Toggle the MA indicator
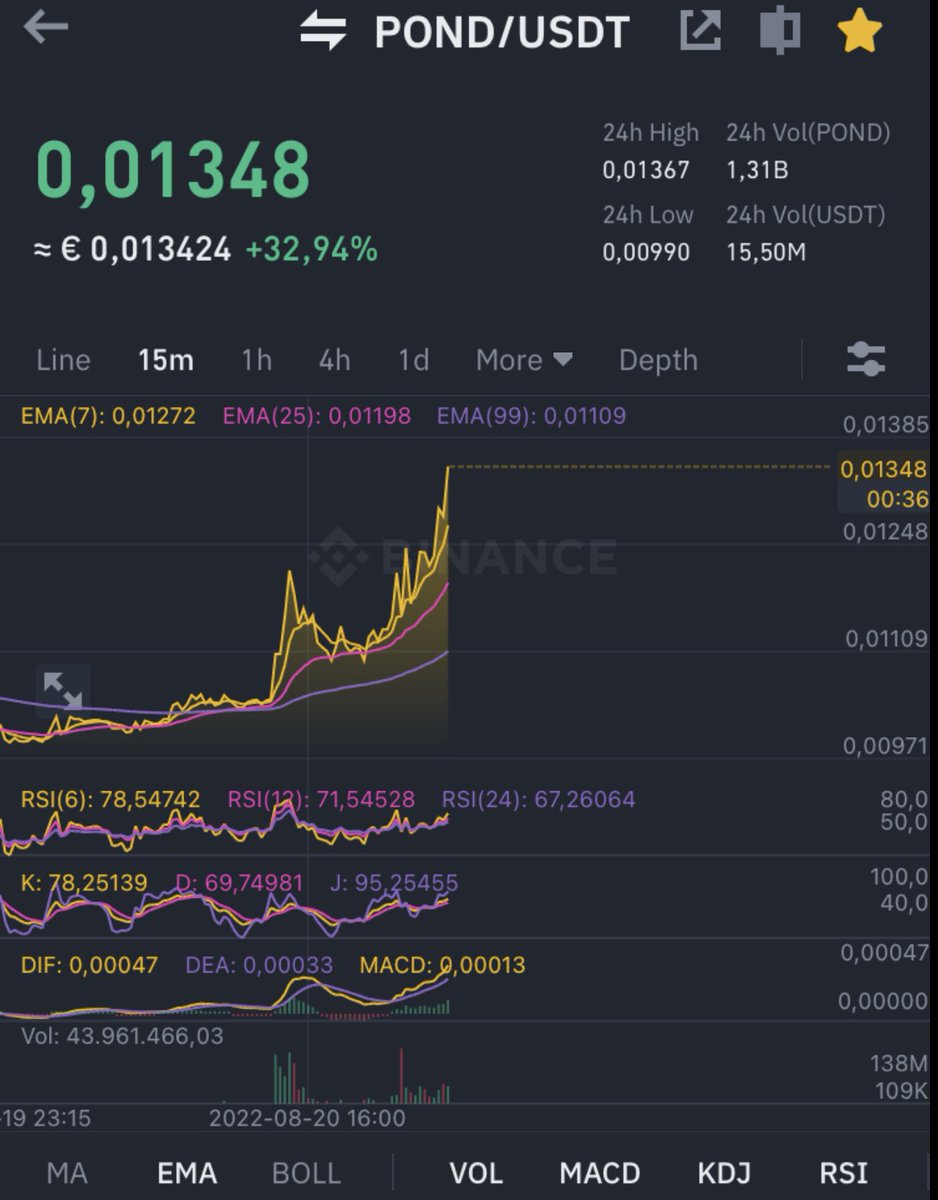The image size is (938, 1200). pyautogui.click(x=67, y=1173)
